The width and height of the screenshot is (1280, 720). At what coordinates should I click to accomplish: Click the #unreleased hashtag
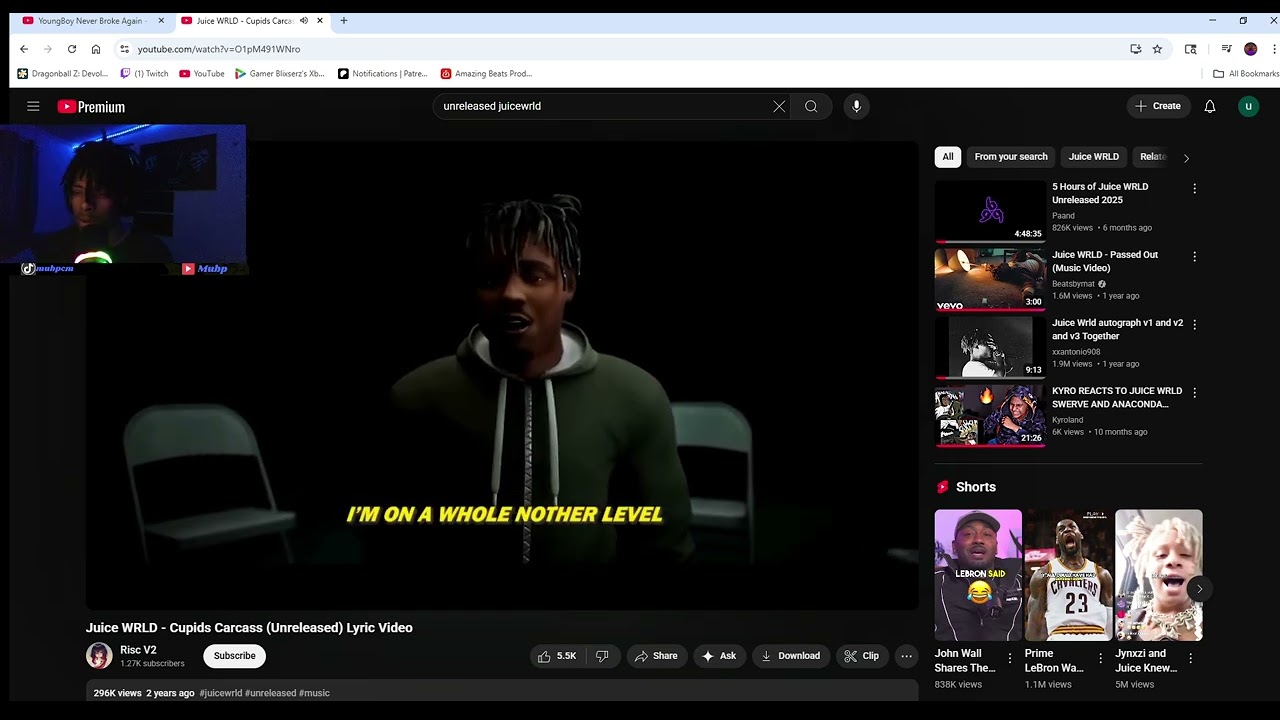tap(270, 693)
